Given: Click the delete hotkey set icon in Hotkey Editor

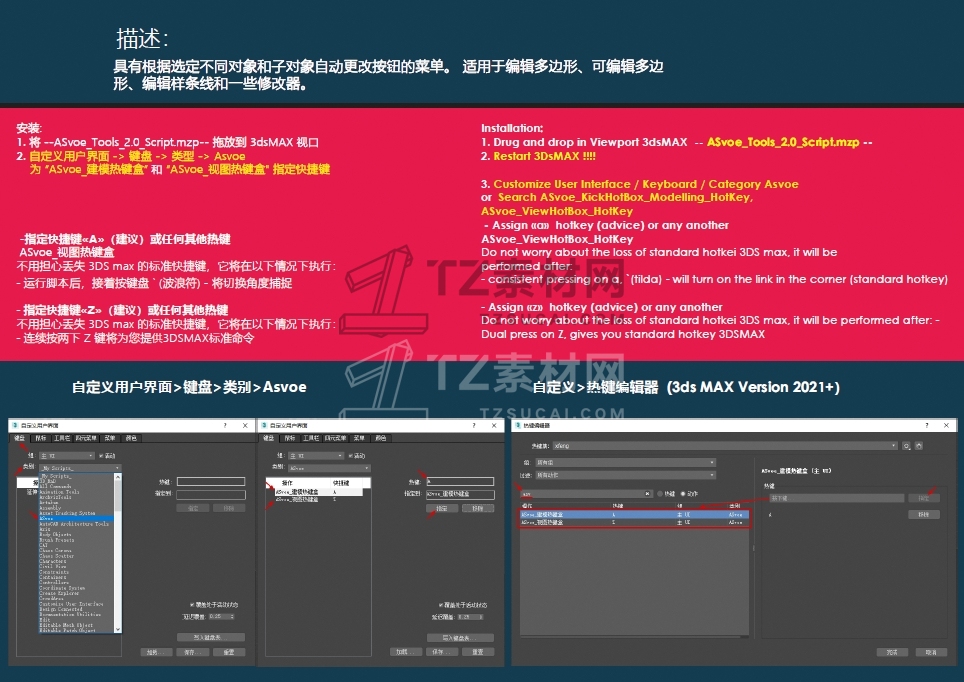Looking at the screenshot, I should point(919,446).
